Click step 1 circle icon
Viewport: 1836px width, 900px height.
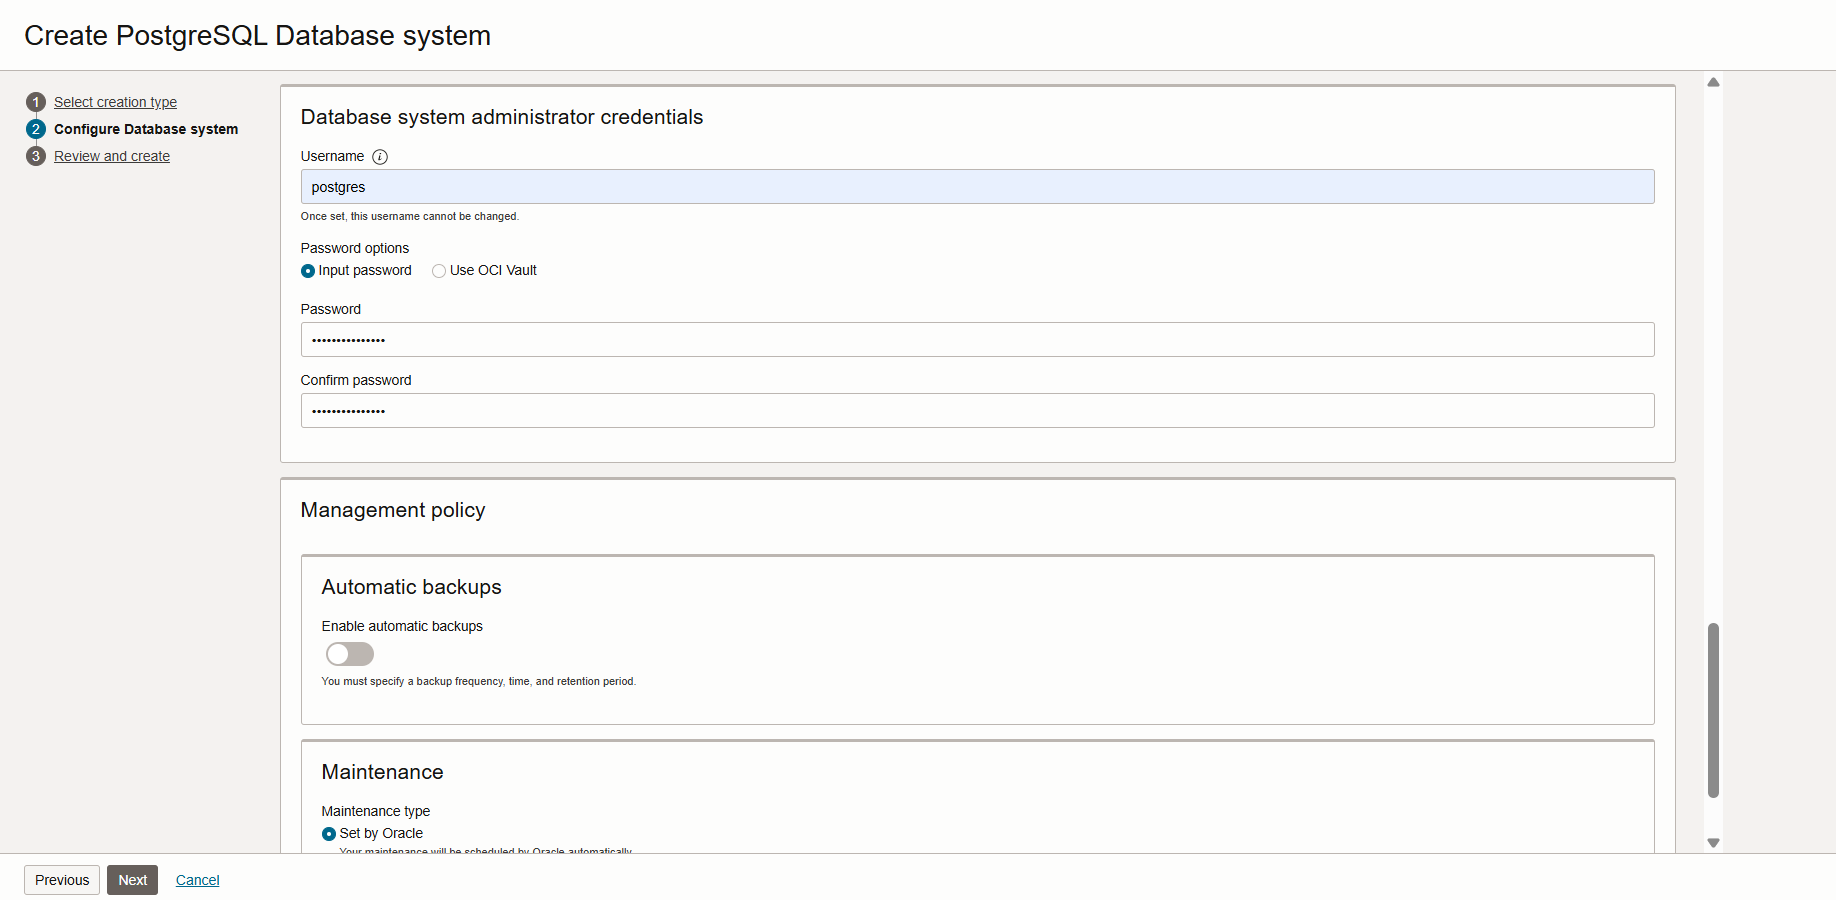tap(36, 102)
